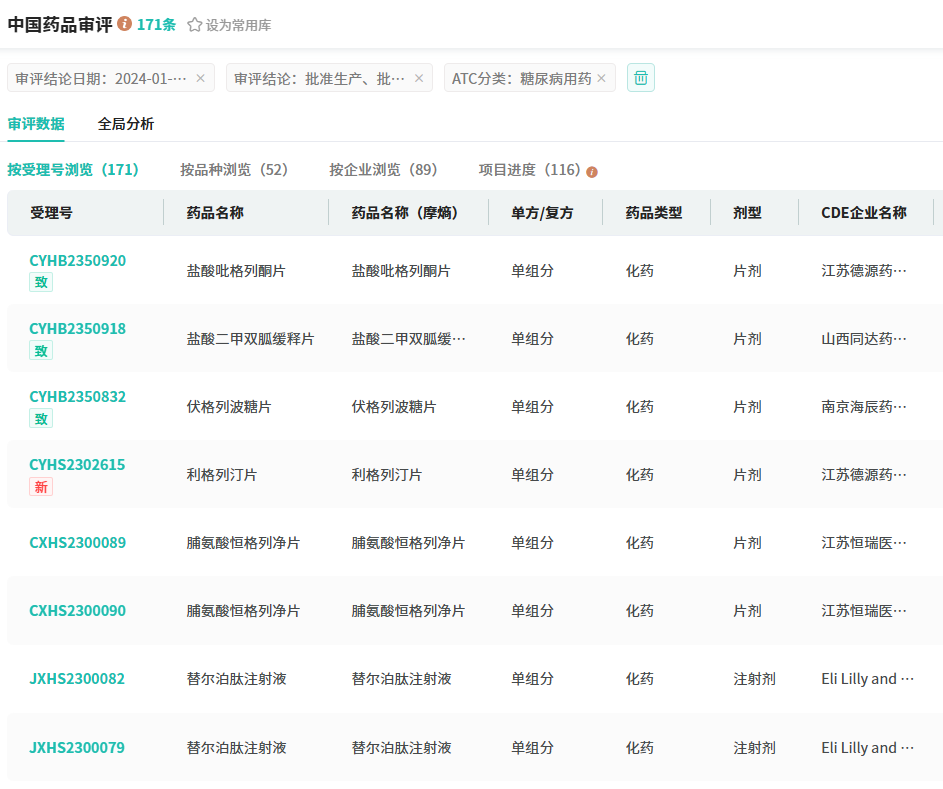Select the 审评数据 tab

[36, 124]
